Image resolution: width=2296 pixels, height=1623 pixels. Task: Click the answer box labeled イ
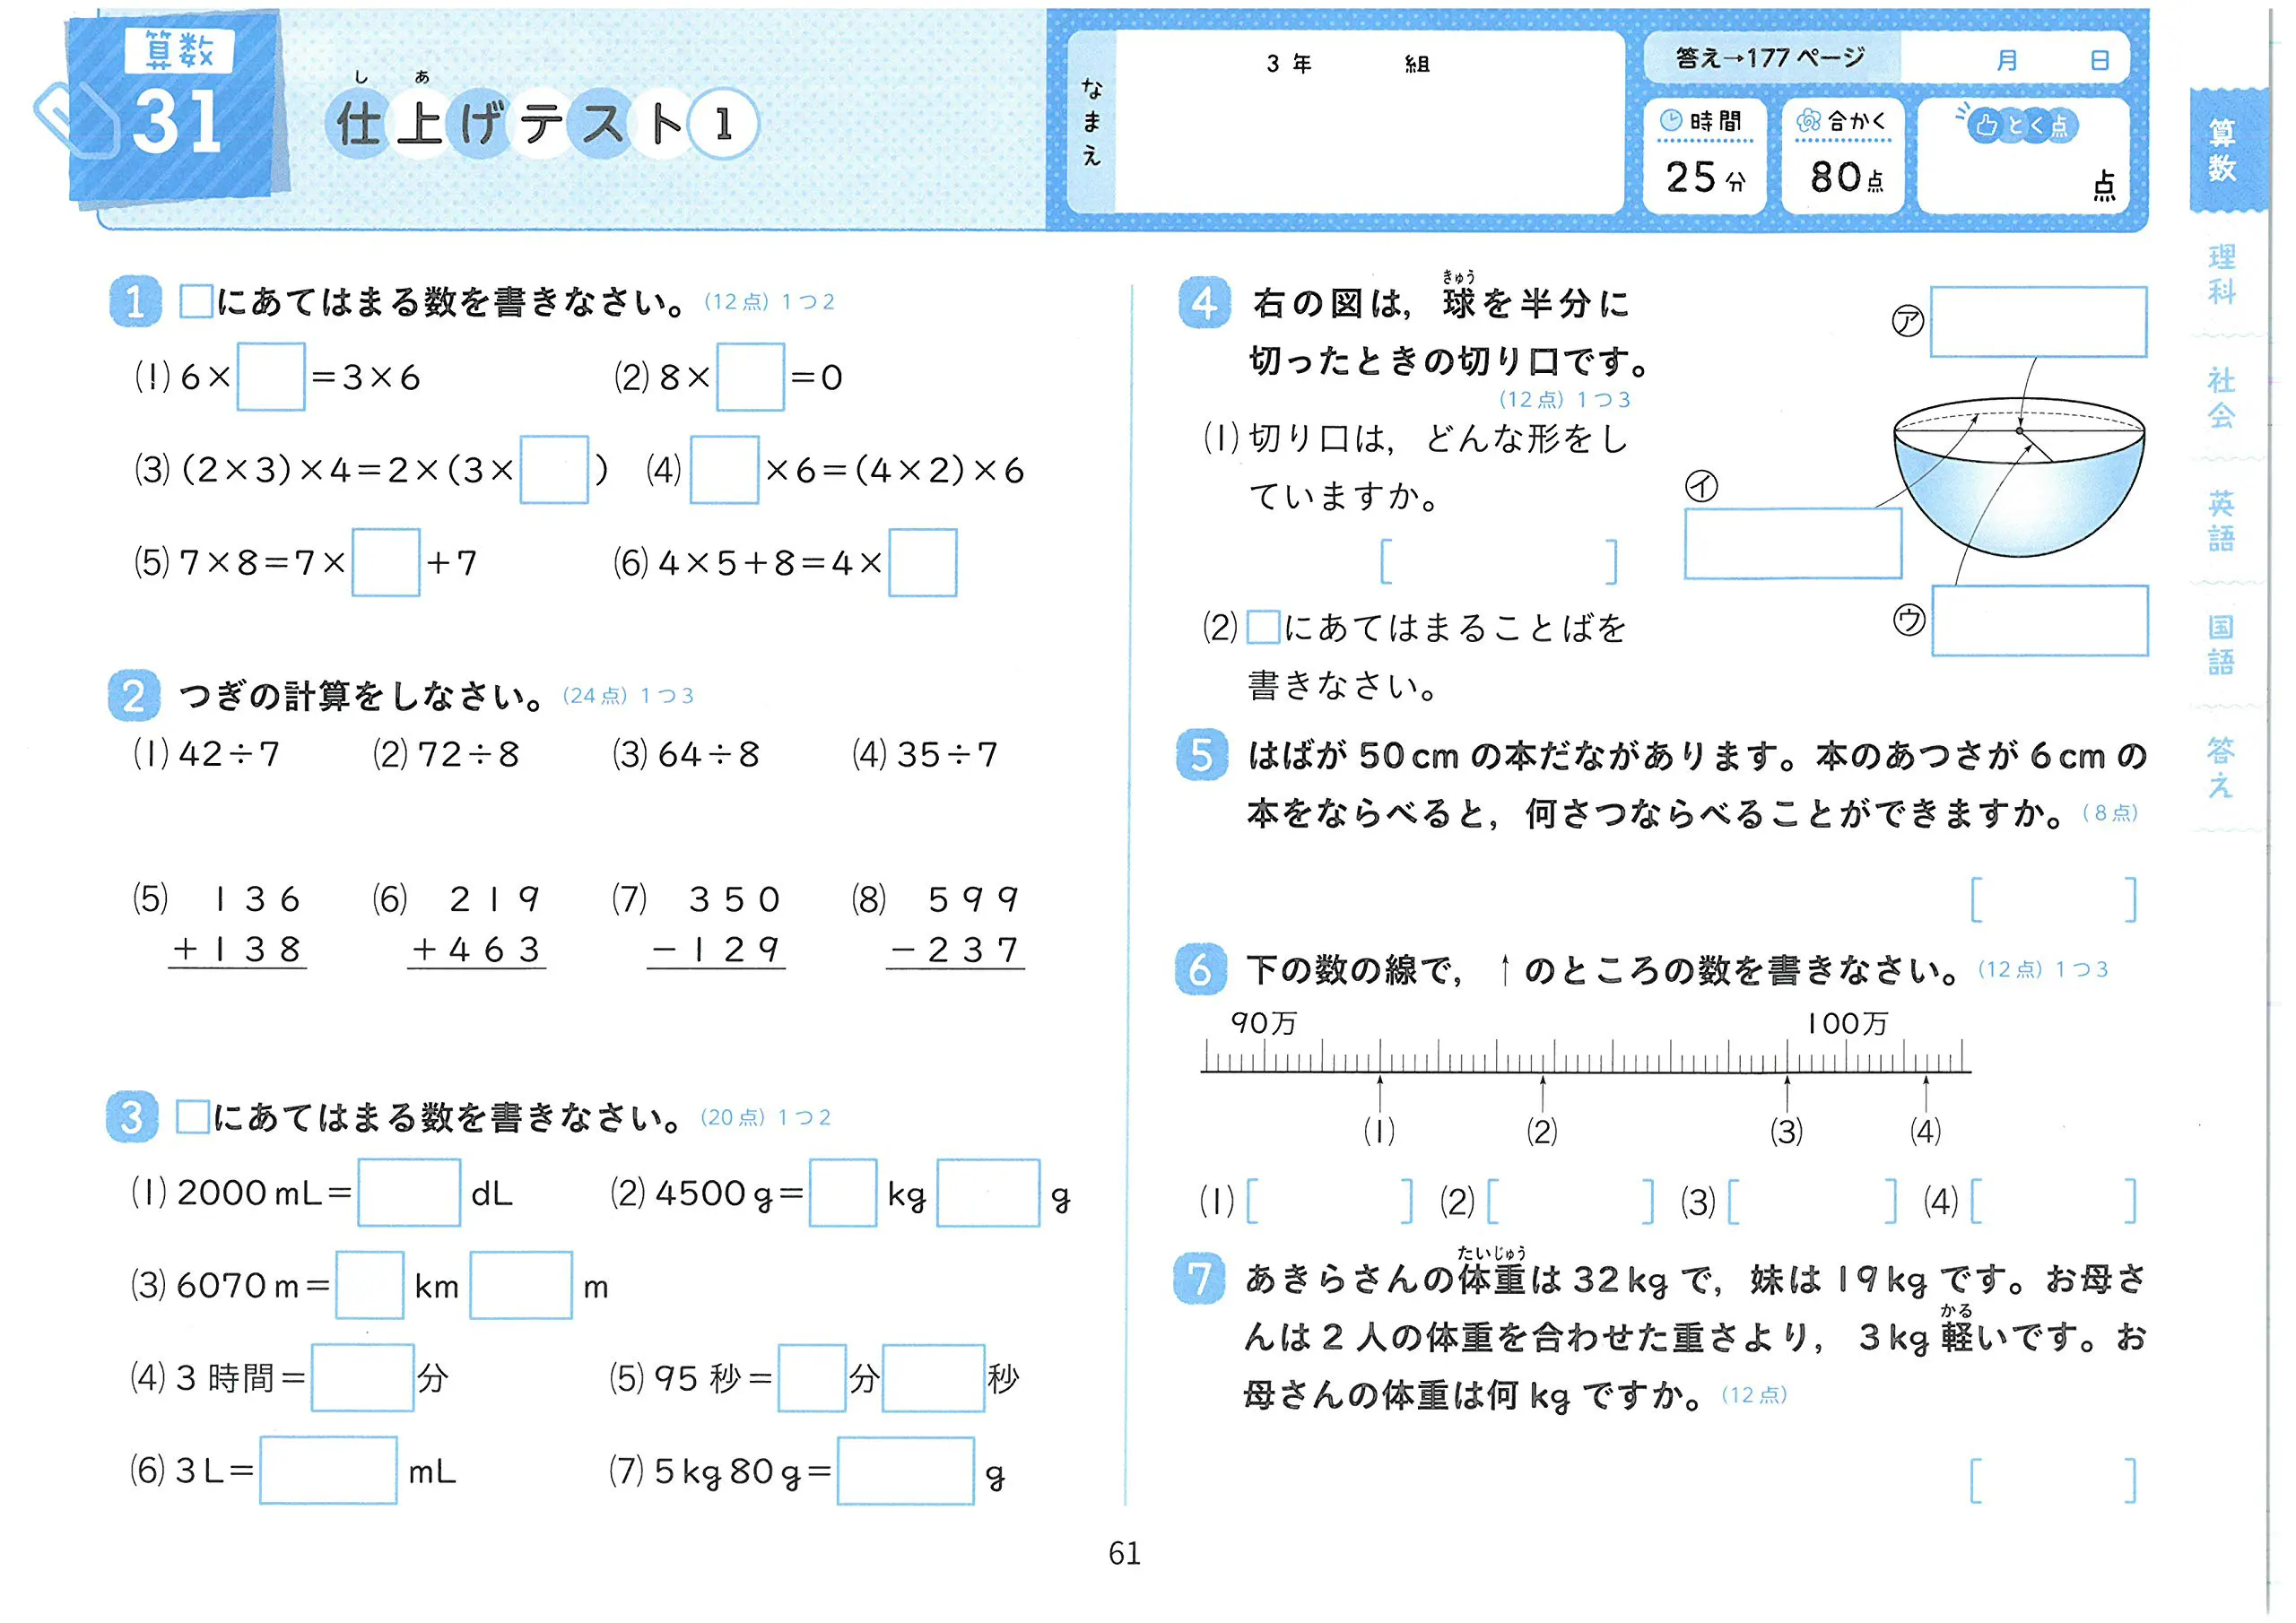pyautogui.click(x=1793, y=543)
